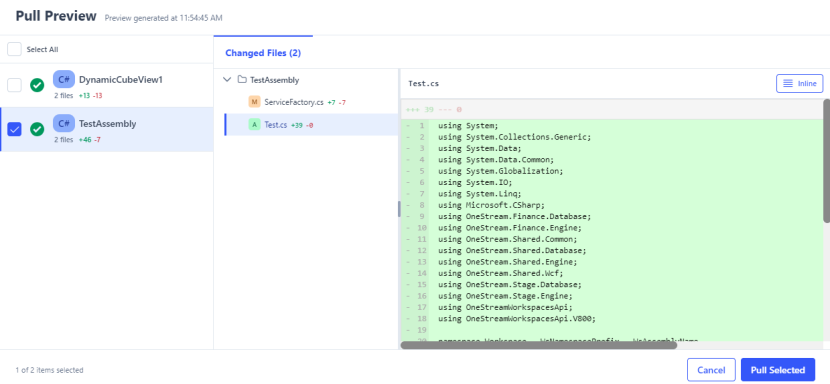
Task: Click the C# icon of TestAssembly
Action: pos(64,123)
